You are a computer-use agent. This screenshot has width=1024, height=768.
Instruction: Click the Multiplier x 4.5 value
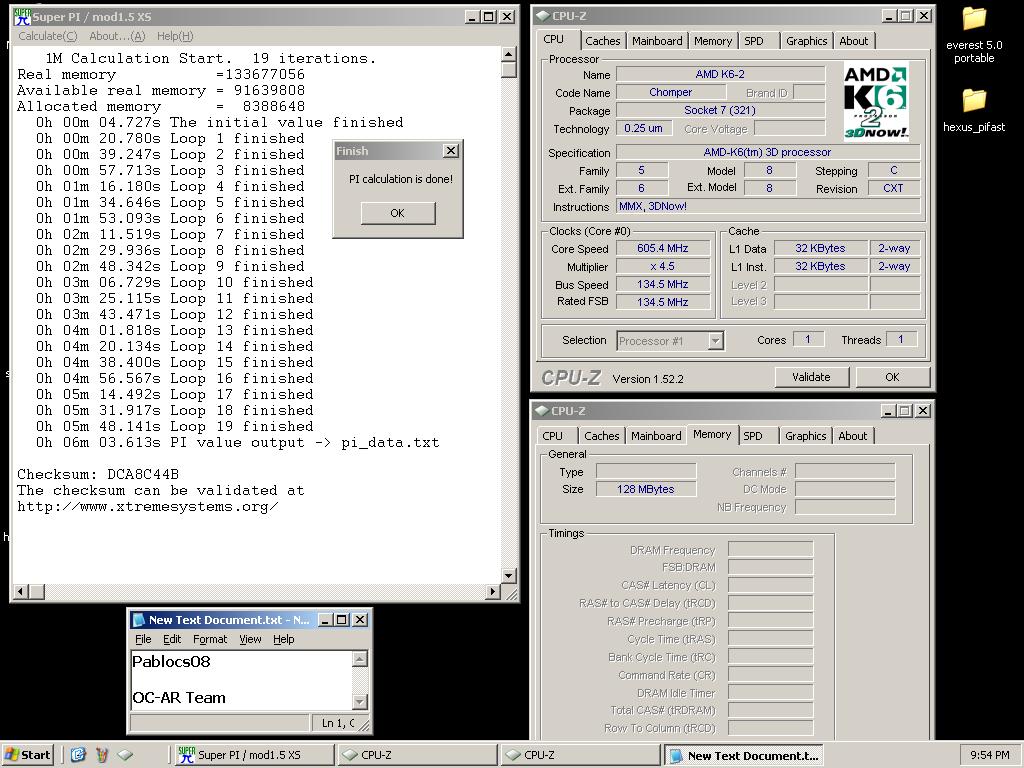(x=663, y=266)
